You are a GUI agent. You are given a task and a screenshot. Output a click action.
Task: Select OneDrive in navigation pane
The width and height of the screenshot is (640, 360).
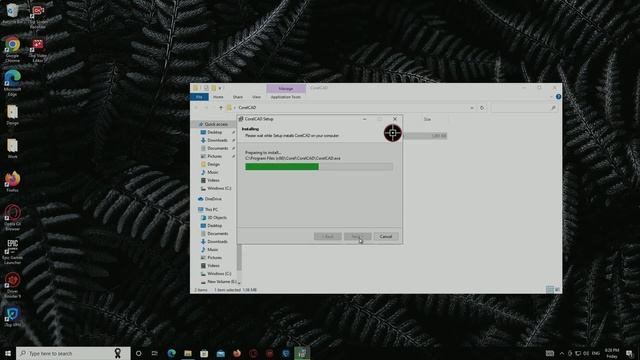point(213,199)
